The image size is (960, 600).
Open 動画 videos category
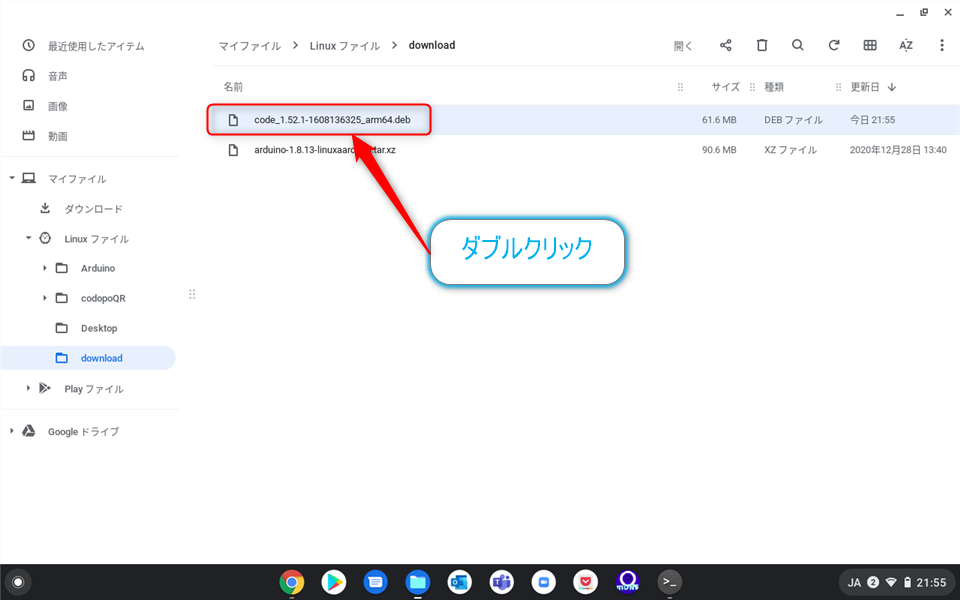point(58,137)
